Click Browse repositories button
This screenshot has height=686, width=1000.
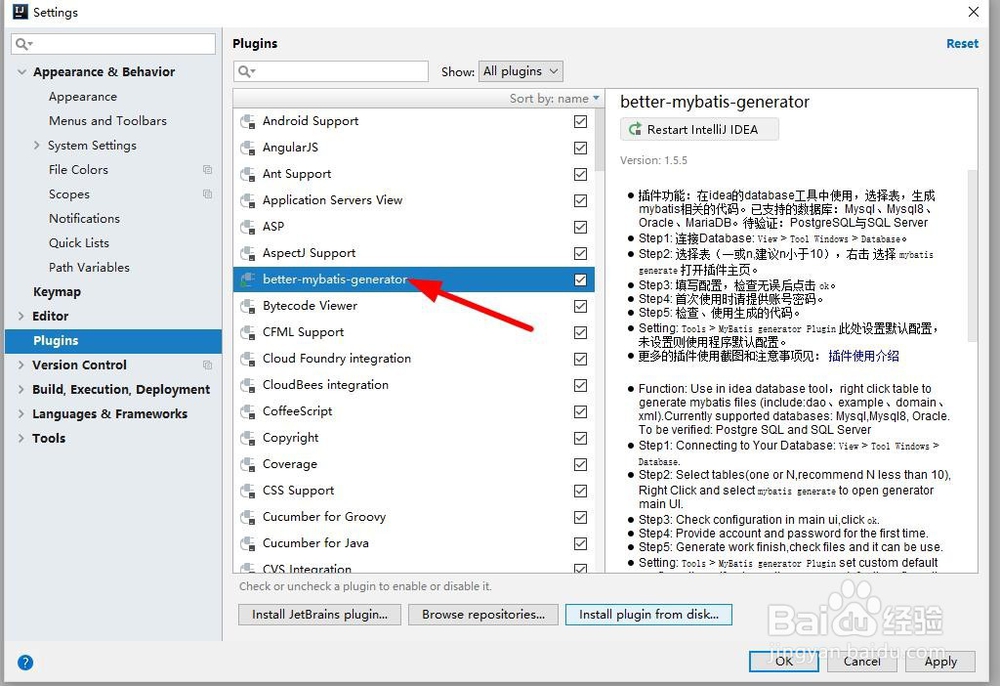coord(483,615)
